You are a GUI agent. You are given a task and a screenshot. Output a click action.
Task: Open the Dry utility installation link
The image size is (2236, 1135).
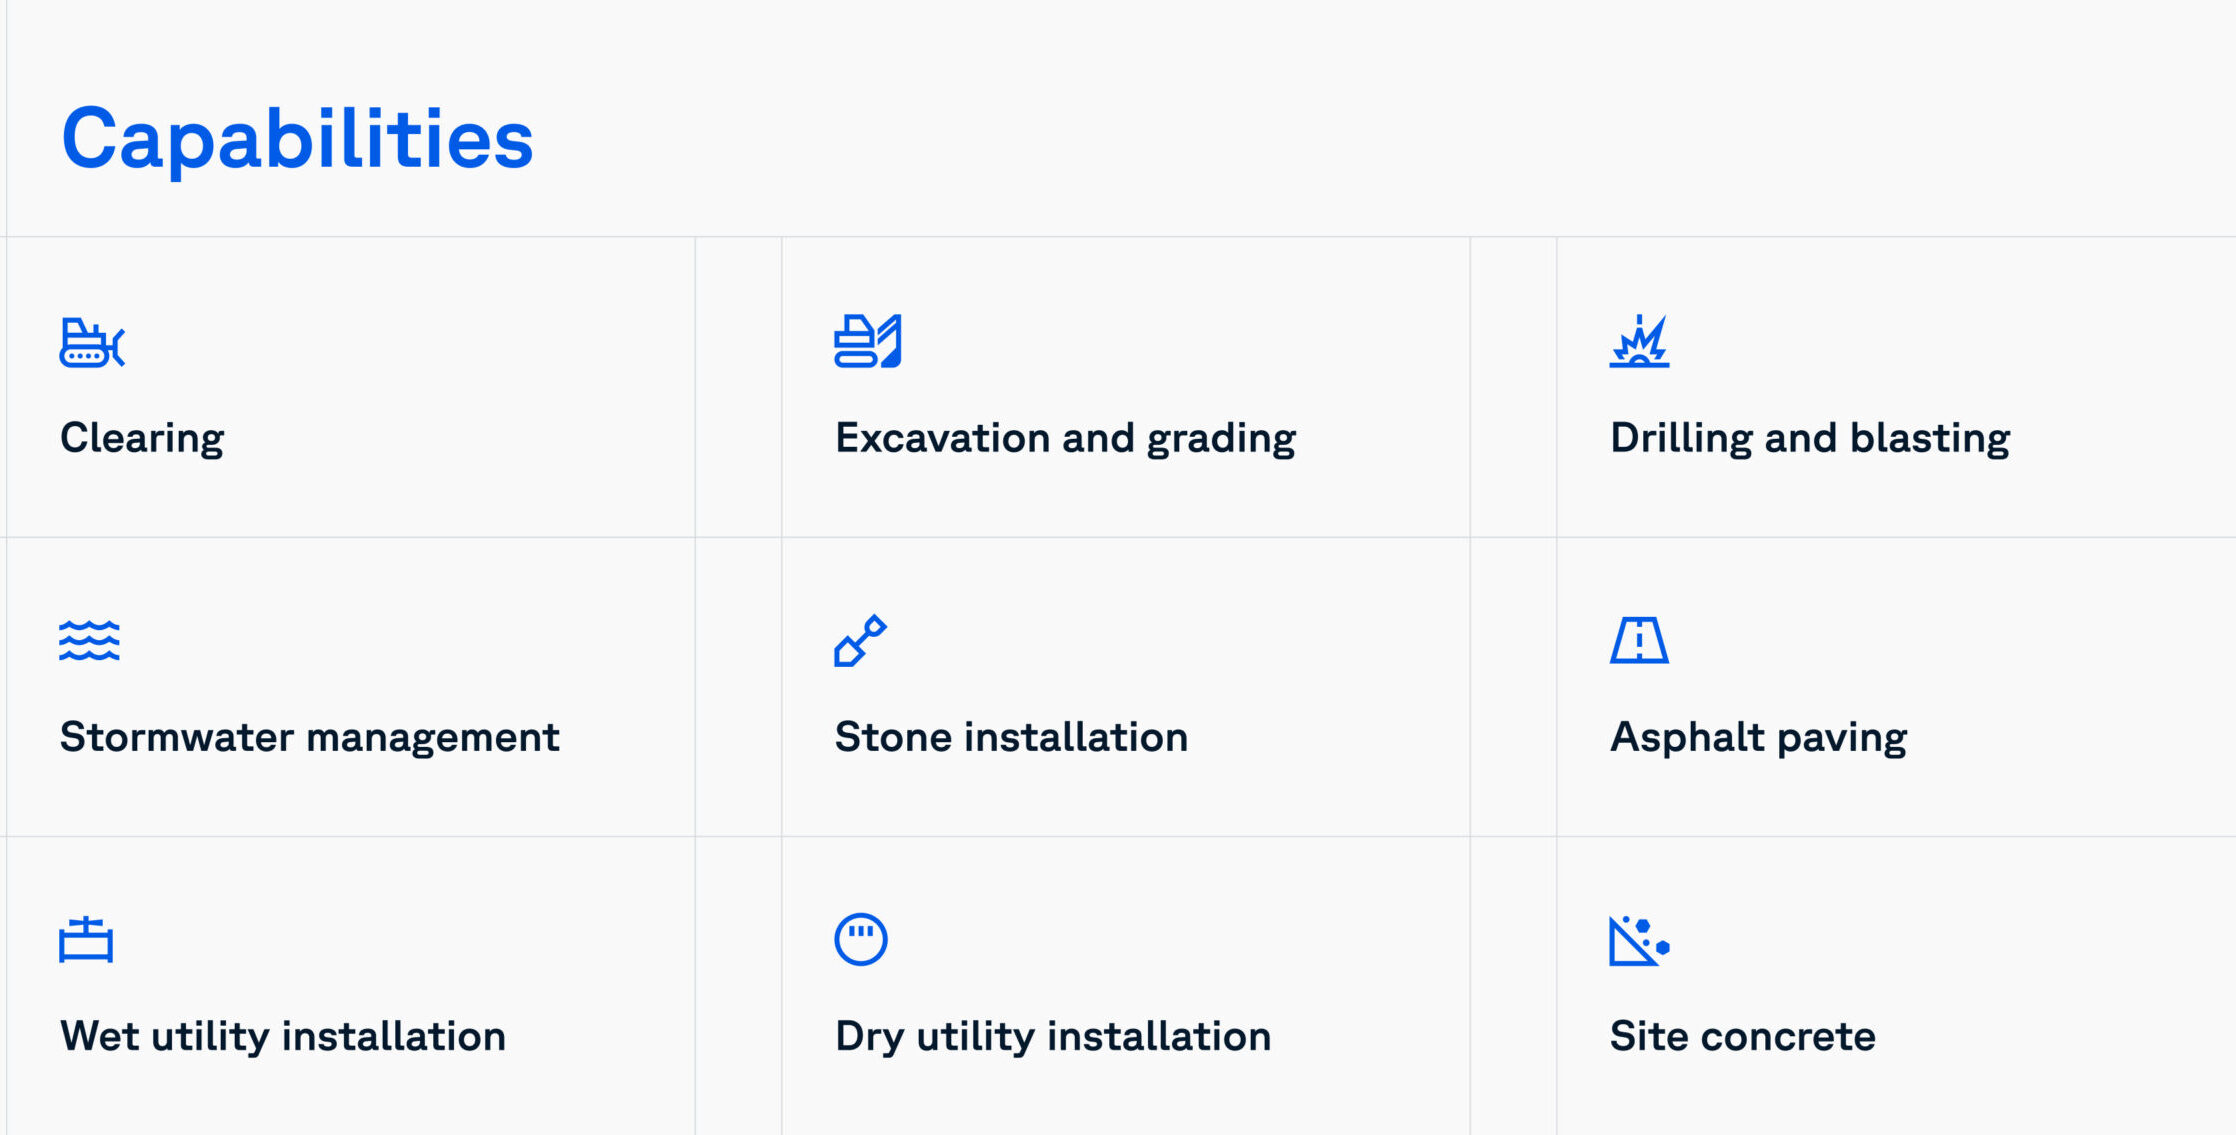[1053, 1037]
